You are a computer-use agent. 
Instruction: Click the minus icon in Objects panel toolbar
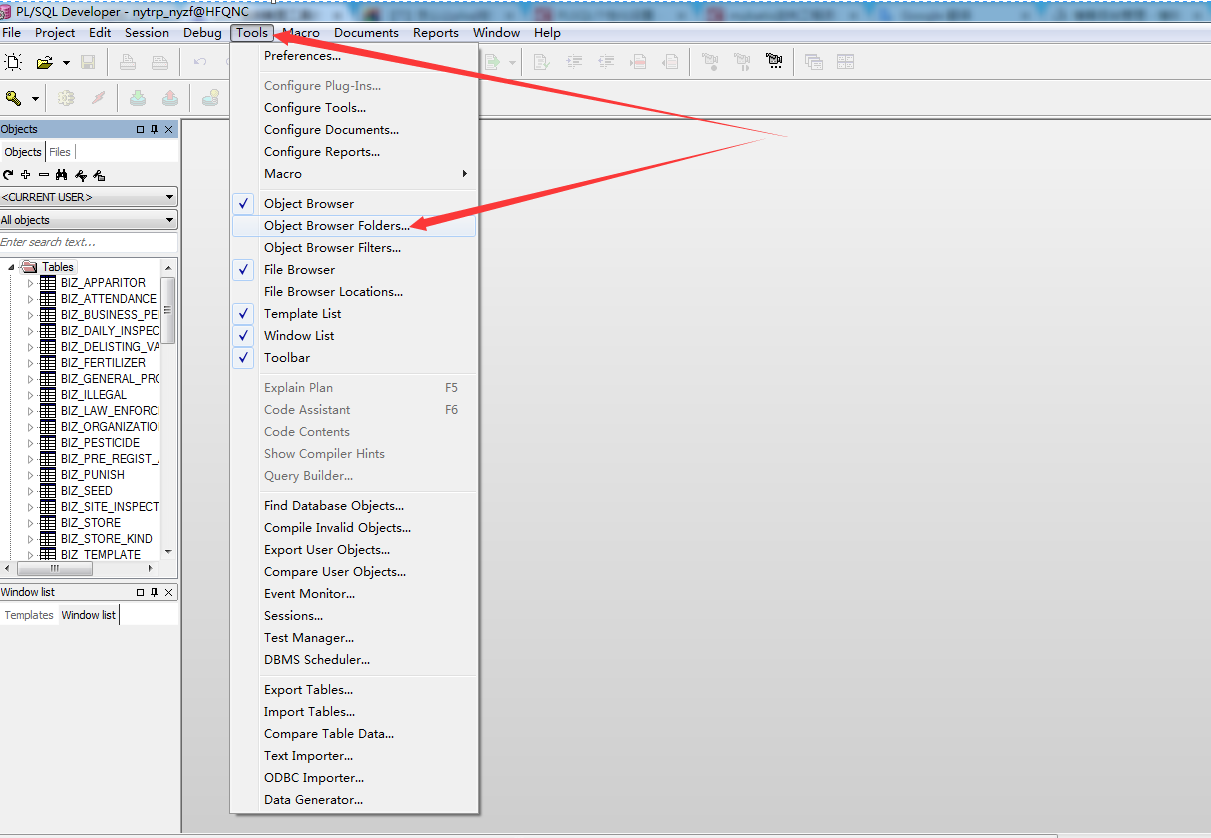43,175
